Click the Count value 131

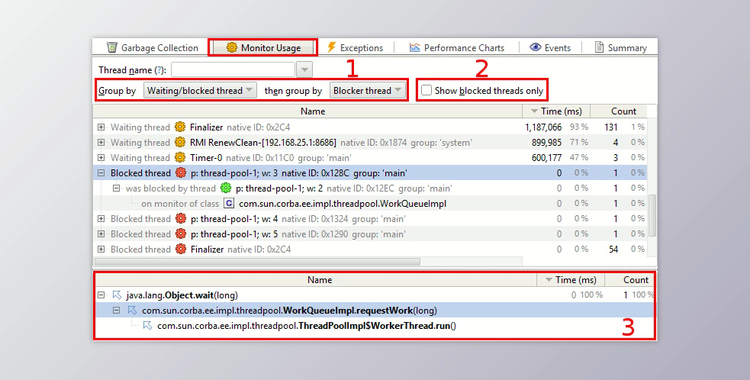click(x=611, y=127)
